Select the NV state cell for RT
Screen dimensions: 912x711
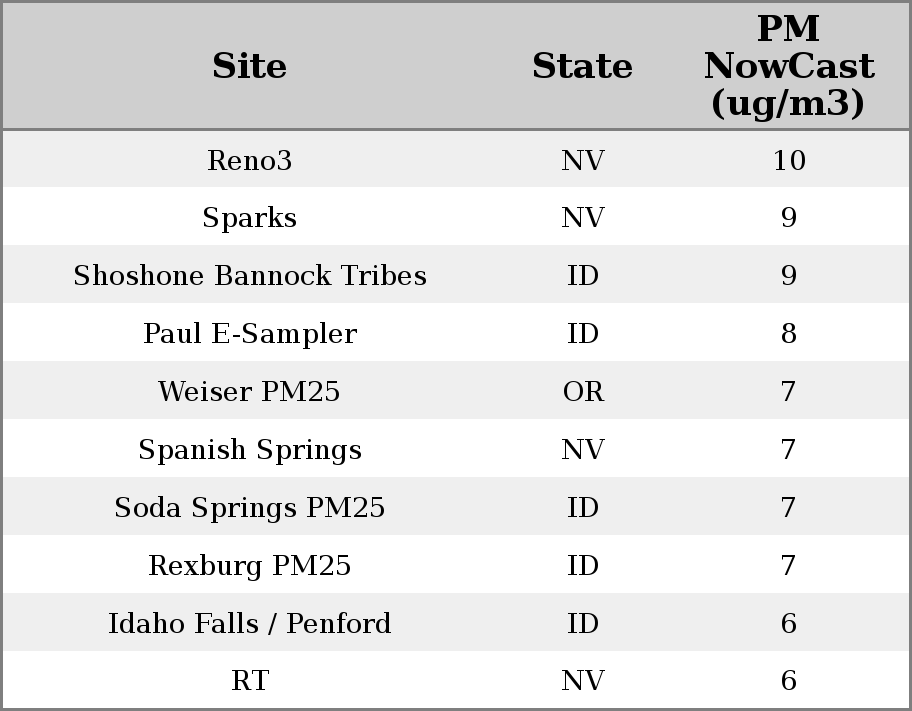[x=582, y=681]
